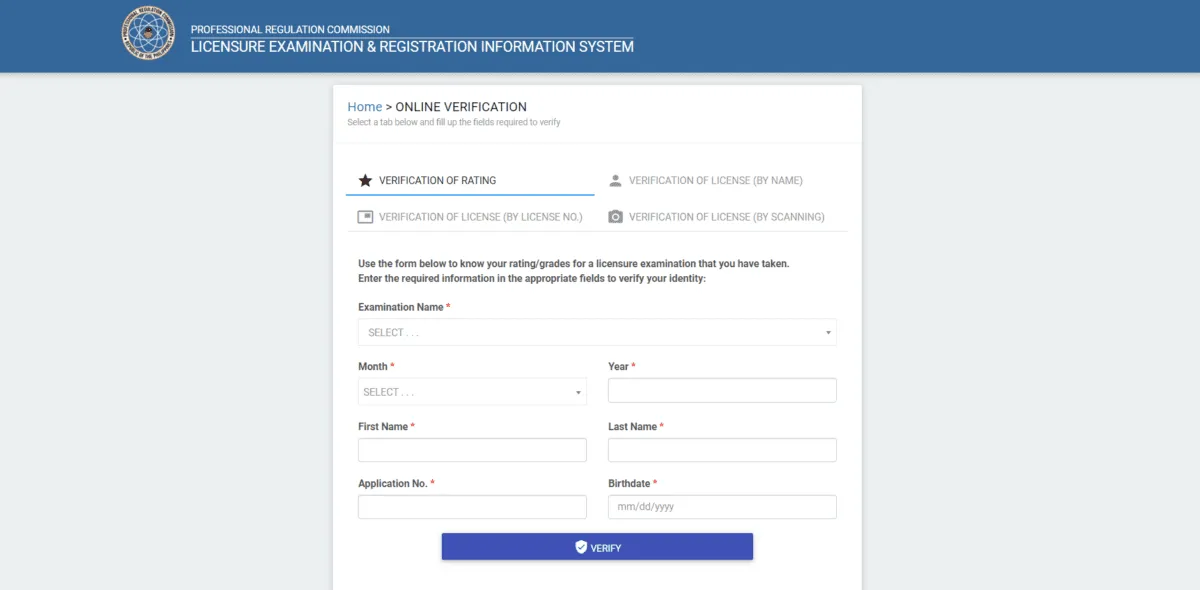Click the star icon for rating verification
1200x590 pixels.
365,181
